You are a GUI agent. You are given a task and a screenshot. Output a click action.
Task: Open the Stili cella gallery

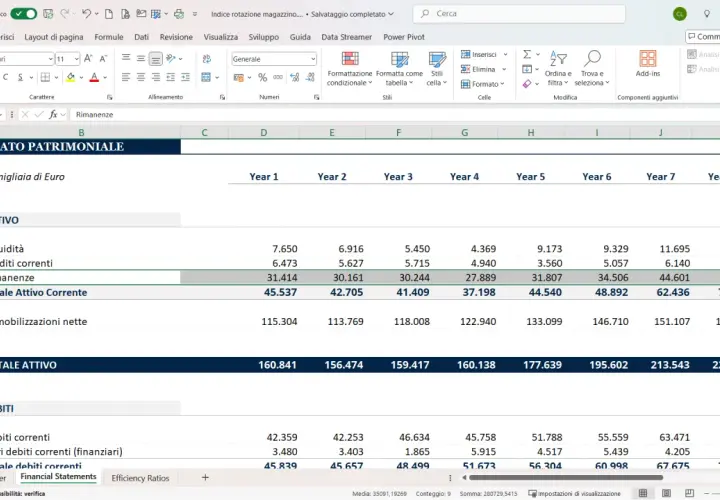pos(437,68)
